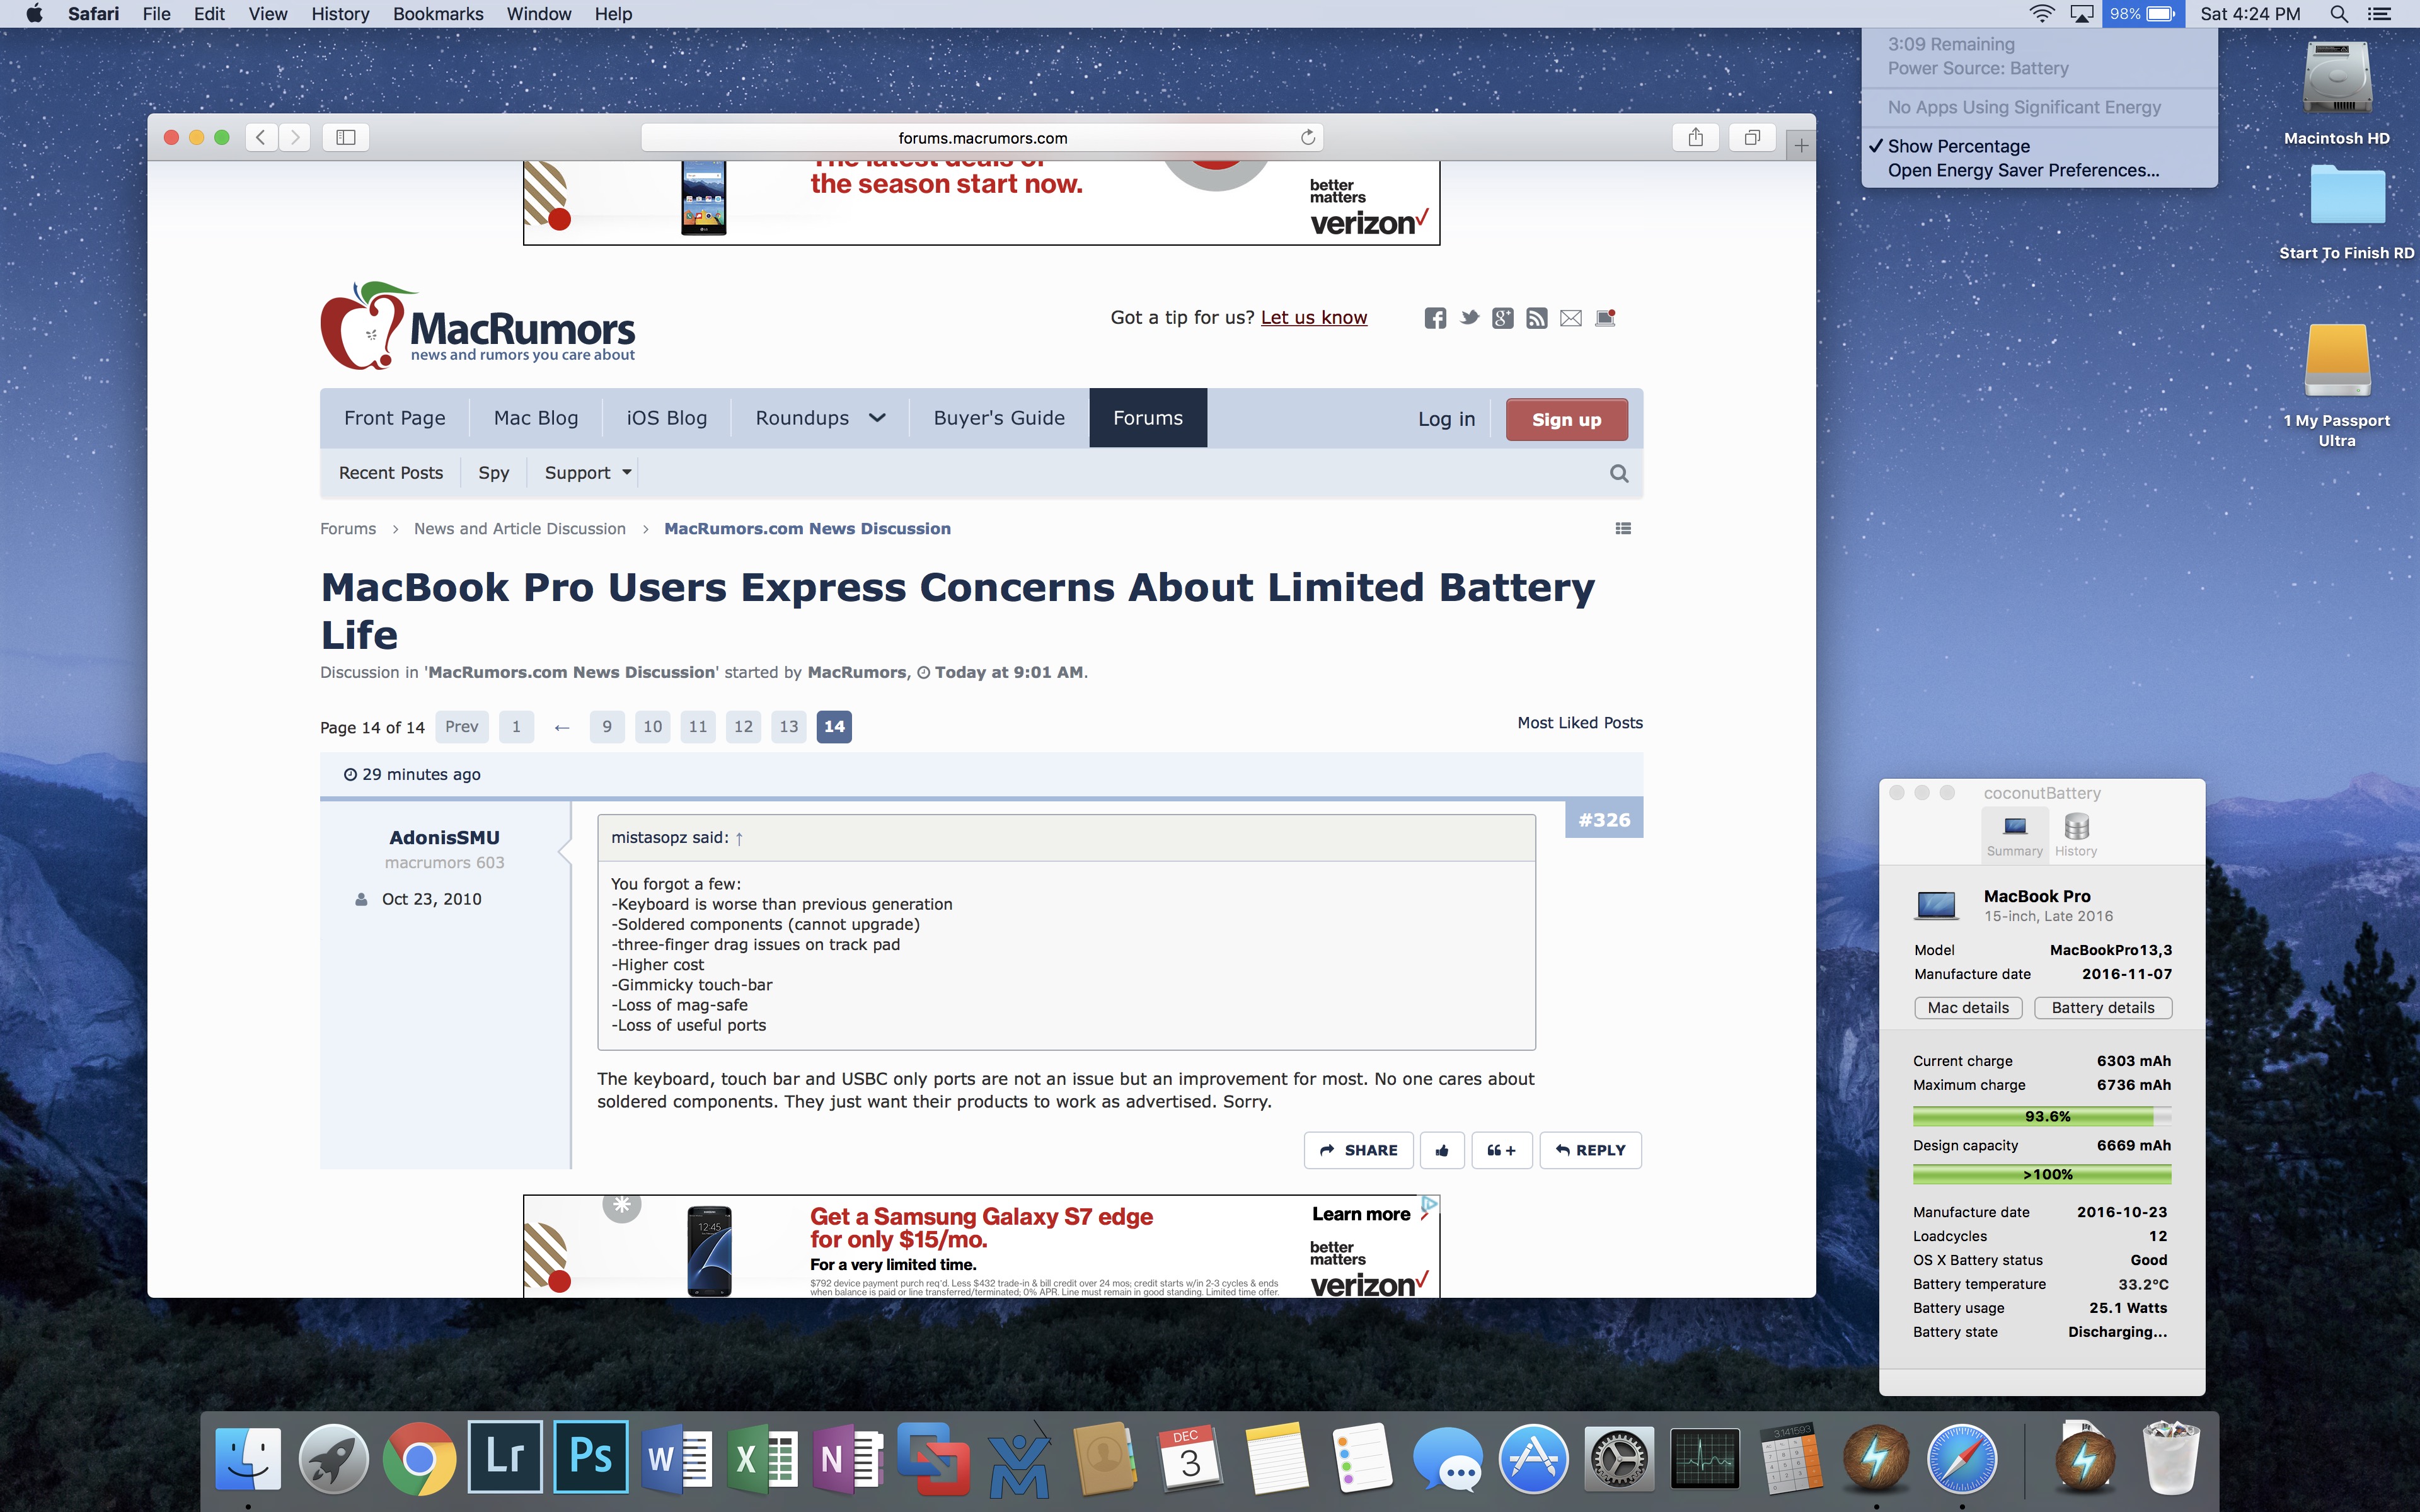Open Activity Monitor in the Dock
Viewport: 2420px width, 1512px height.
pyautogui.click(x=1705, y=1458)
